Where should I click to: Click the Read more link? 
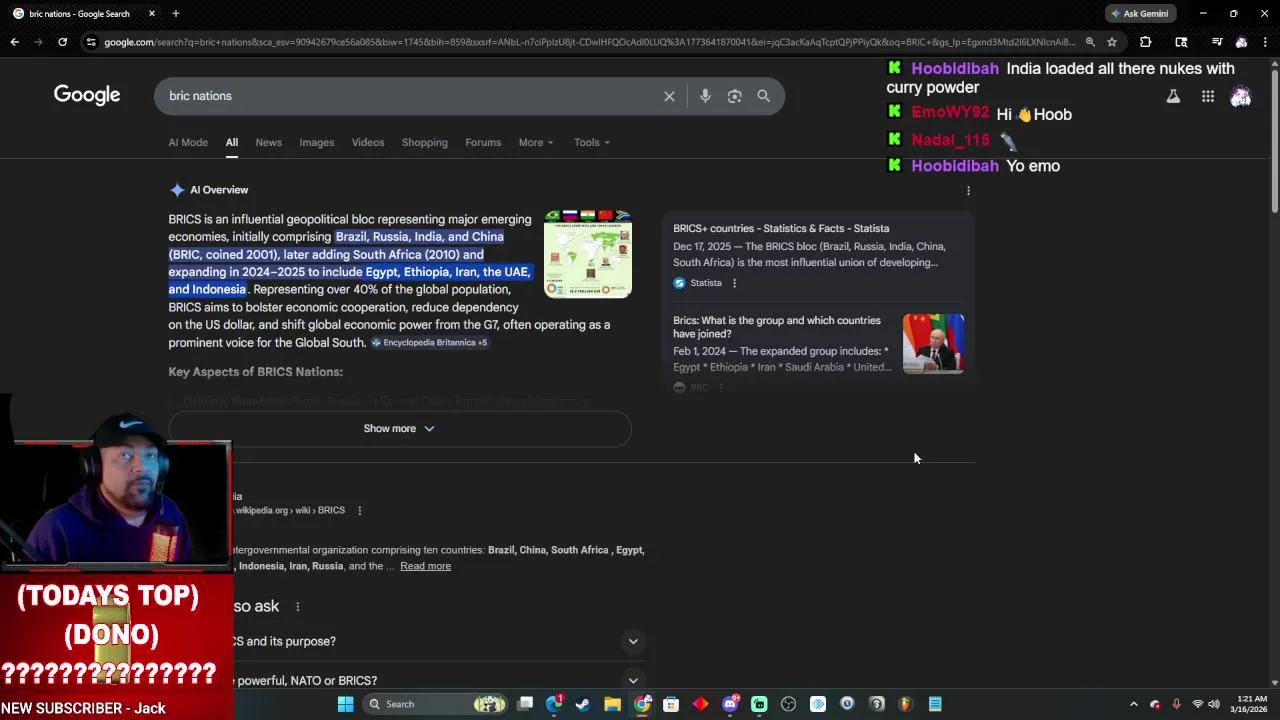425,566
